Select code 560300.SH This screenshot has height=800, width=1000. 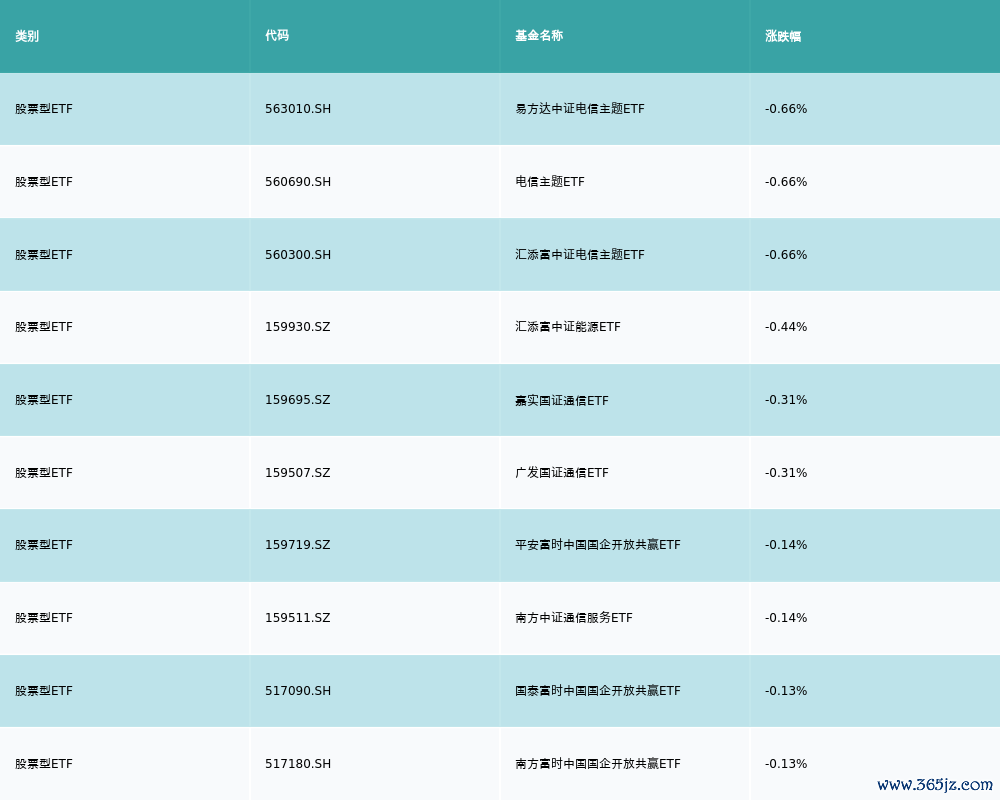(298, 255)
